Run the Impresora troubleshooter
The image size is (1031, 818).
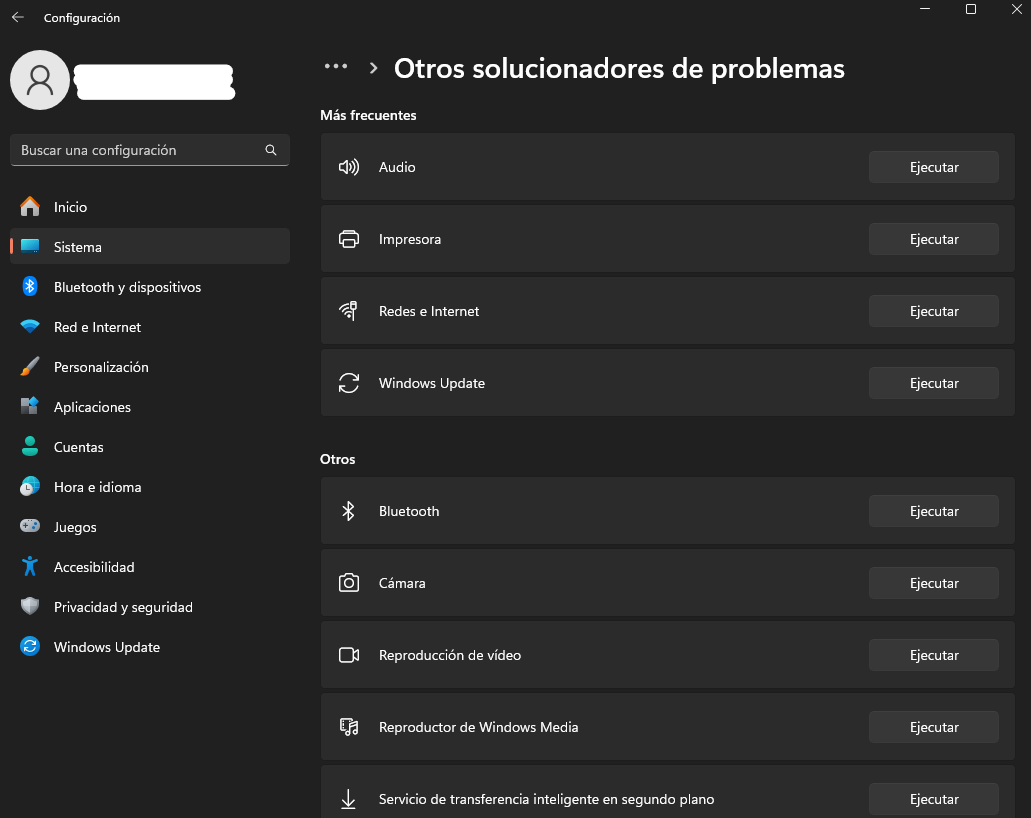click(934, 239)
